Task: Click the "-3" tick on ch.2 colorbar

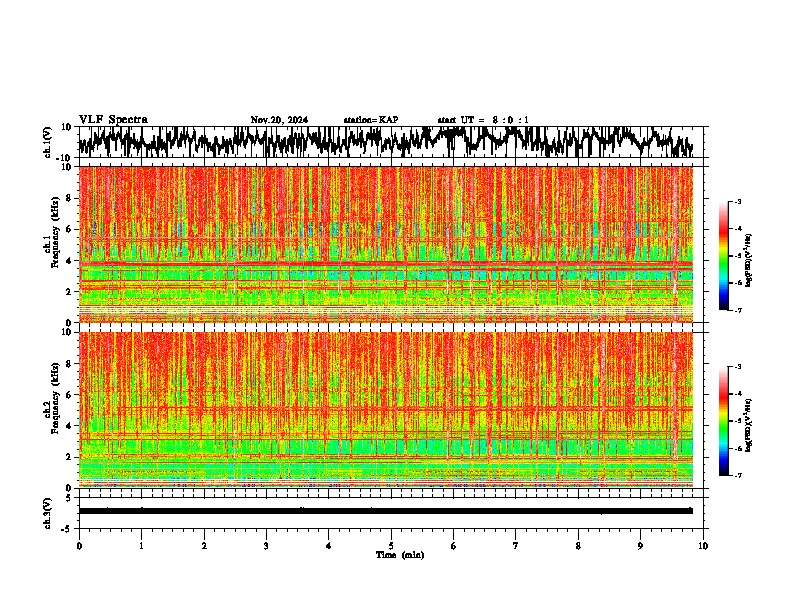Action: pyautogui.click(x=738, y=367)
